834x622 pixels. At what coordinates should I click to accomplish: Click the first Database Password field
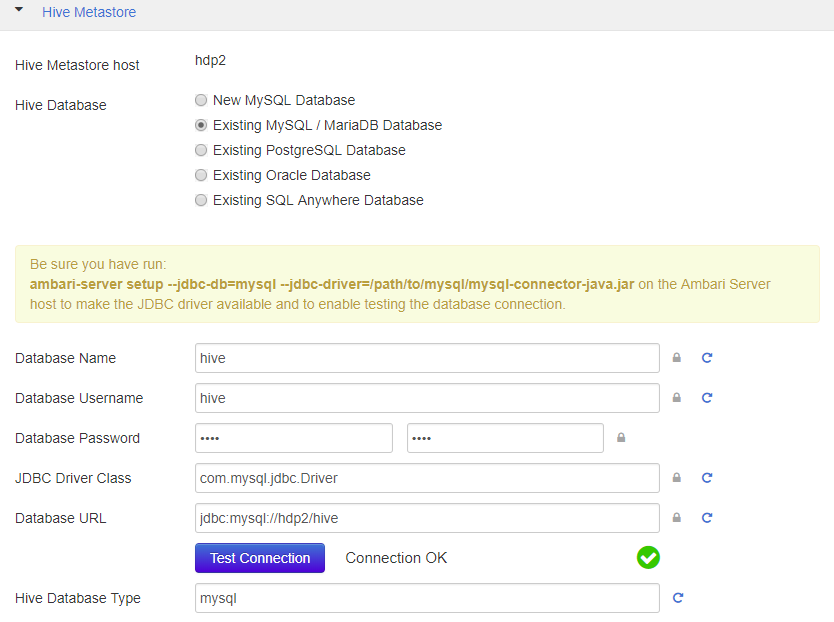[x=294, y=438]
